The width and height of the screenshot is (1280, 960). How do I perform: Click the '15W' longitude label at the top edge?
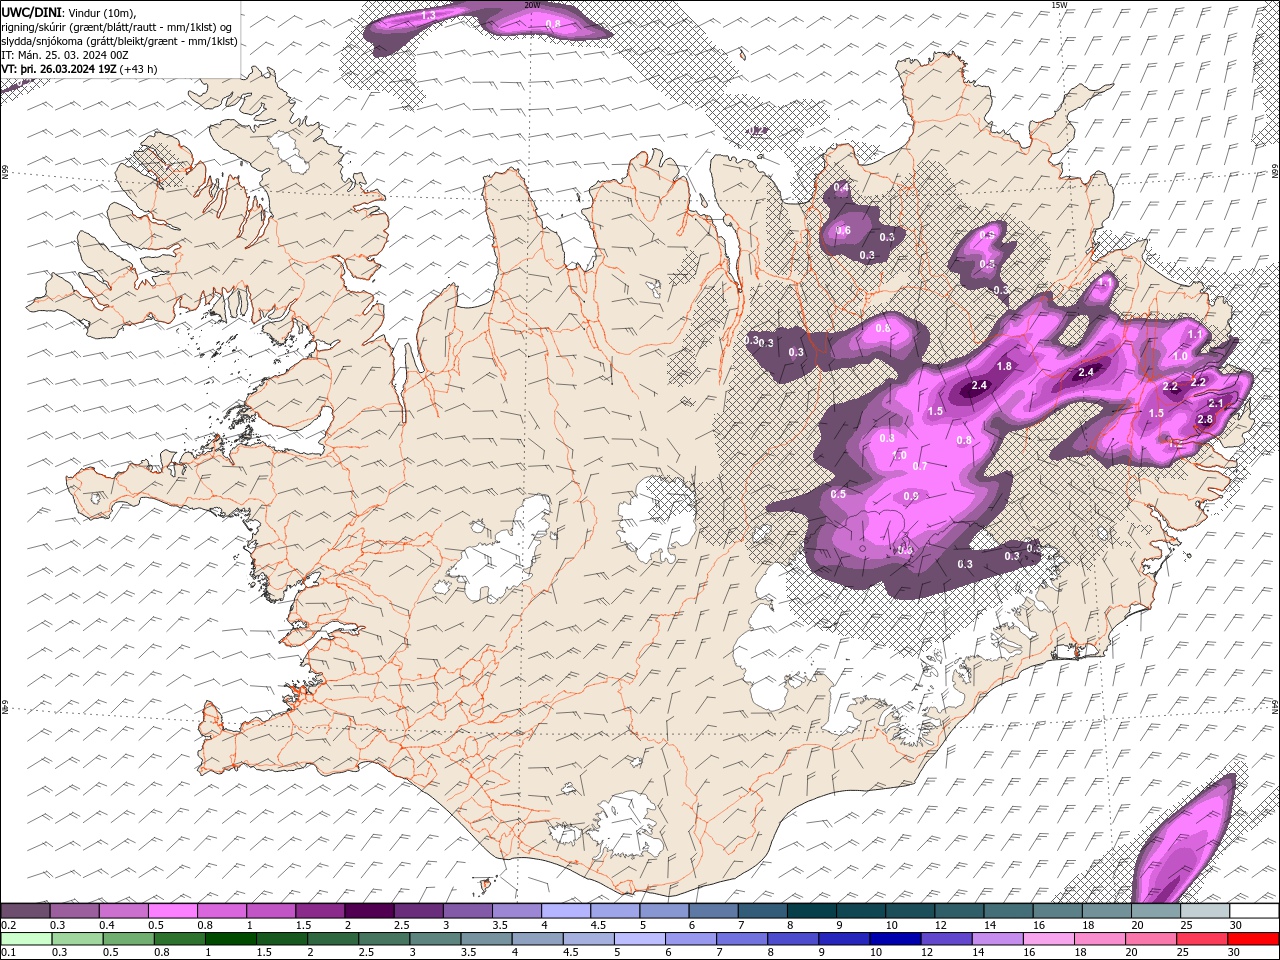coord(1059,5)
